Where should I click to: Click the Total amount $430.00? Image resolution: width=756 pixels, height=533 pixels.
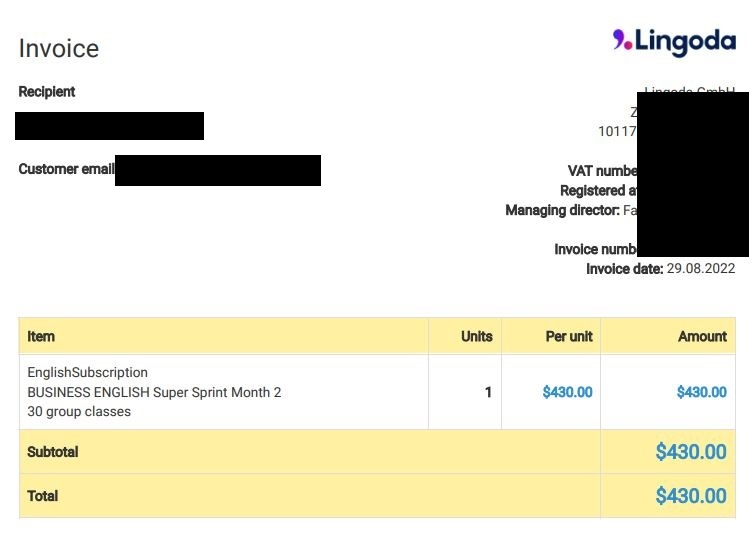[x=691, y=496]
